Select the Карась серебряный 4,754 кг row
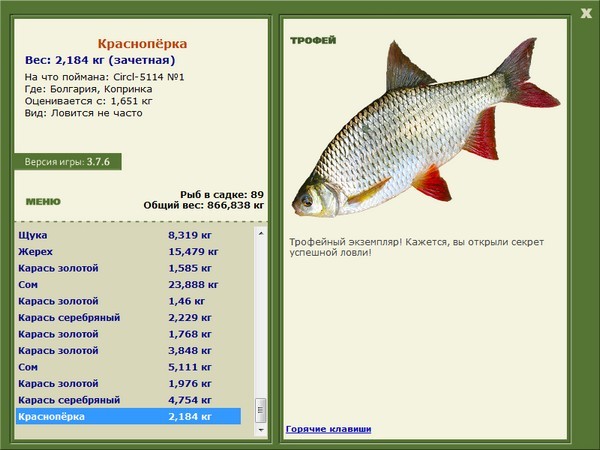The width and height of the screenshot is (600, 450). point(128,399)
